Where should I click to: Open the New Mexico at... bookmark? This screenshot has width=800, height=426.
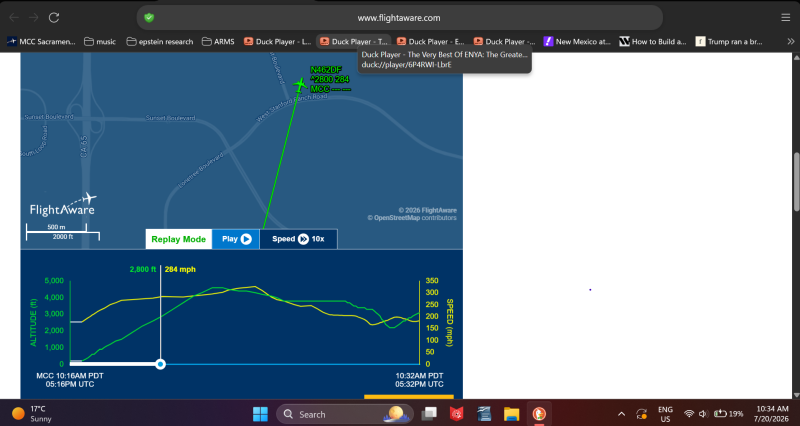click(x=577, y=42)
